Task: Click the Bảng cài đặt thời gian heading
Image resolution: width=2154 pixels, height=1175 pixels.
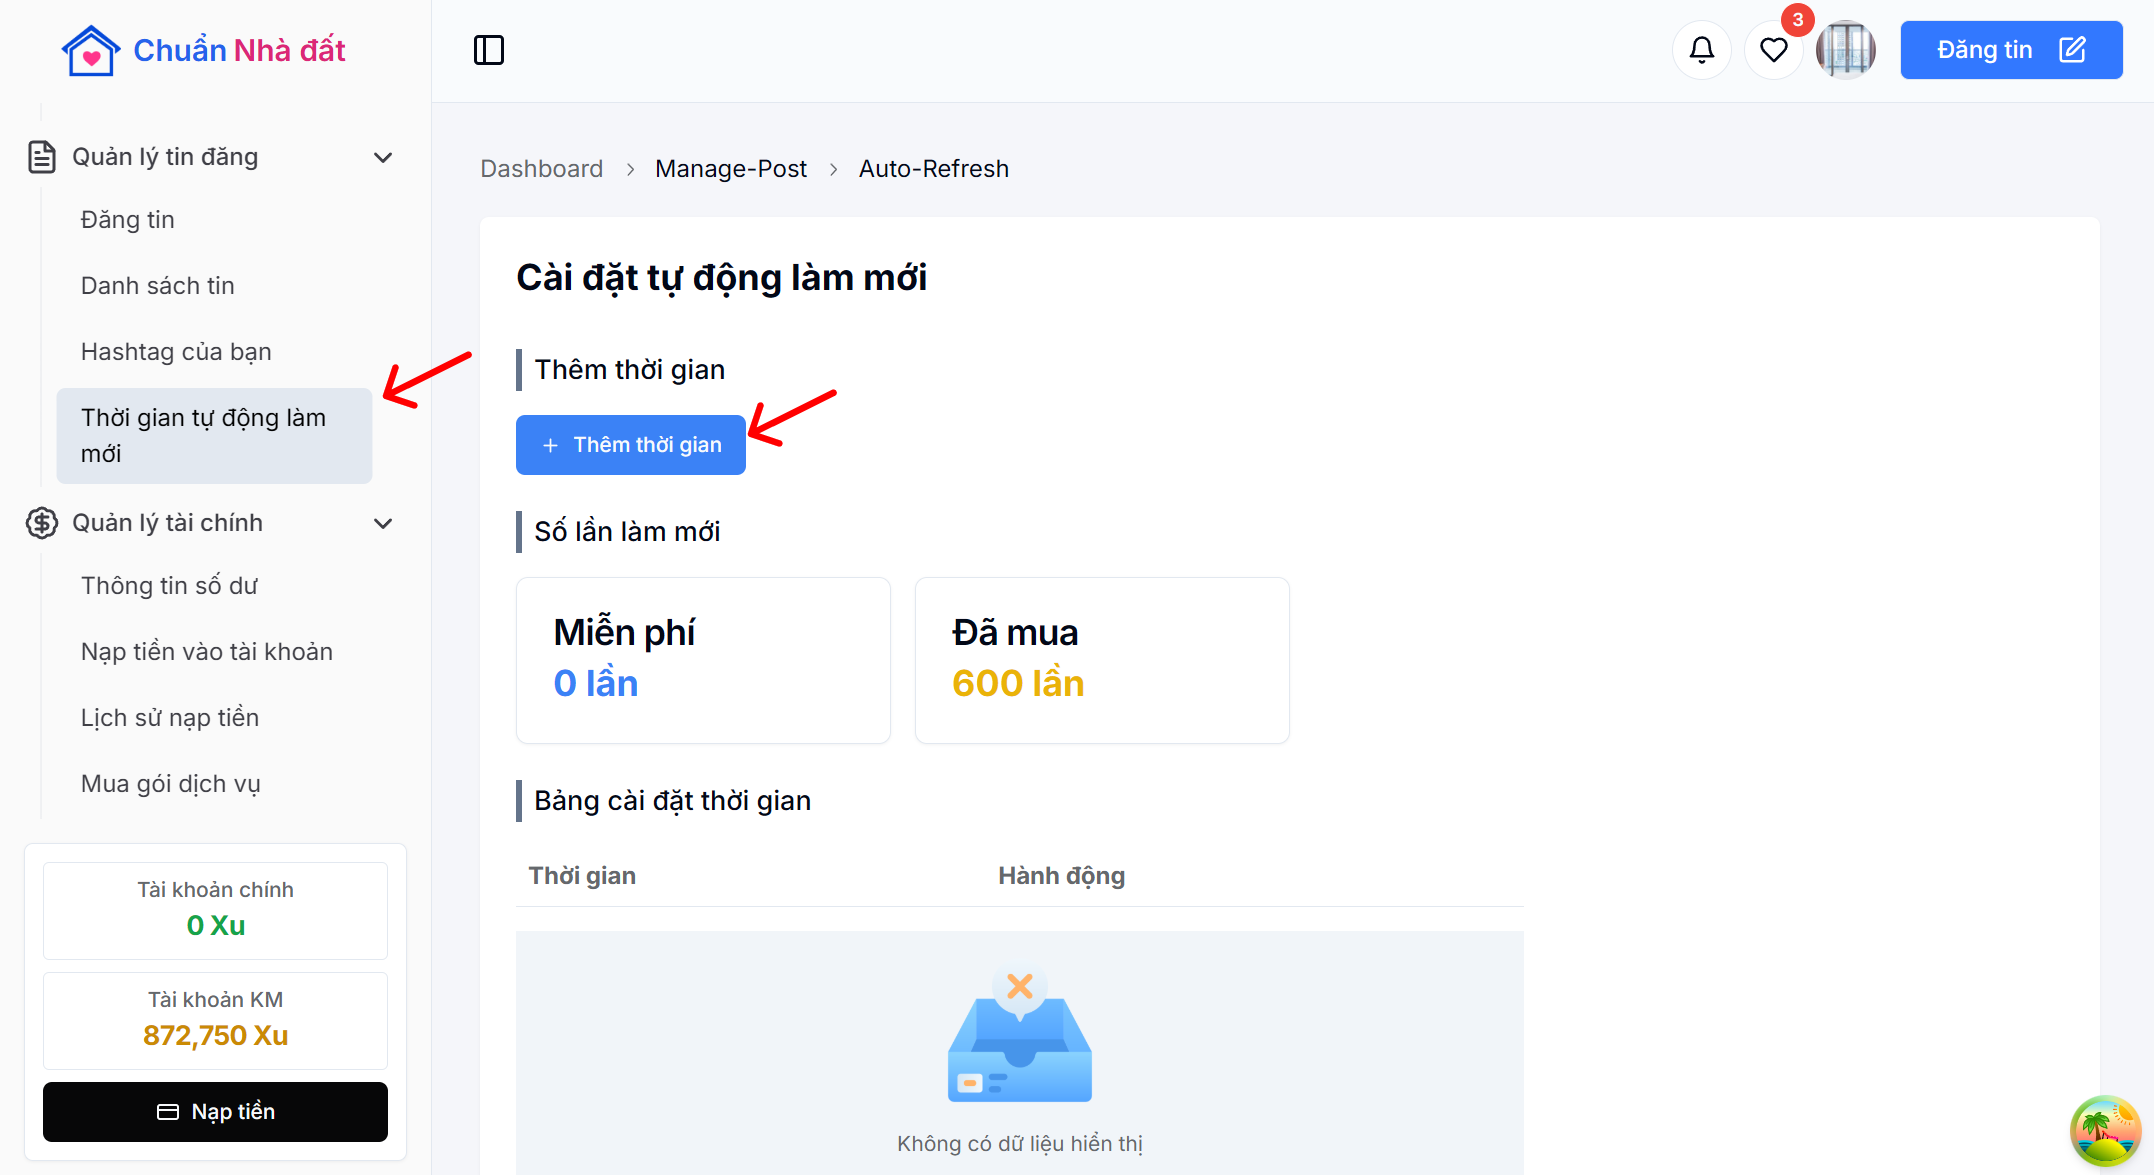Action: click(x=672, y=801)
